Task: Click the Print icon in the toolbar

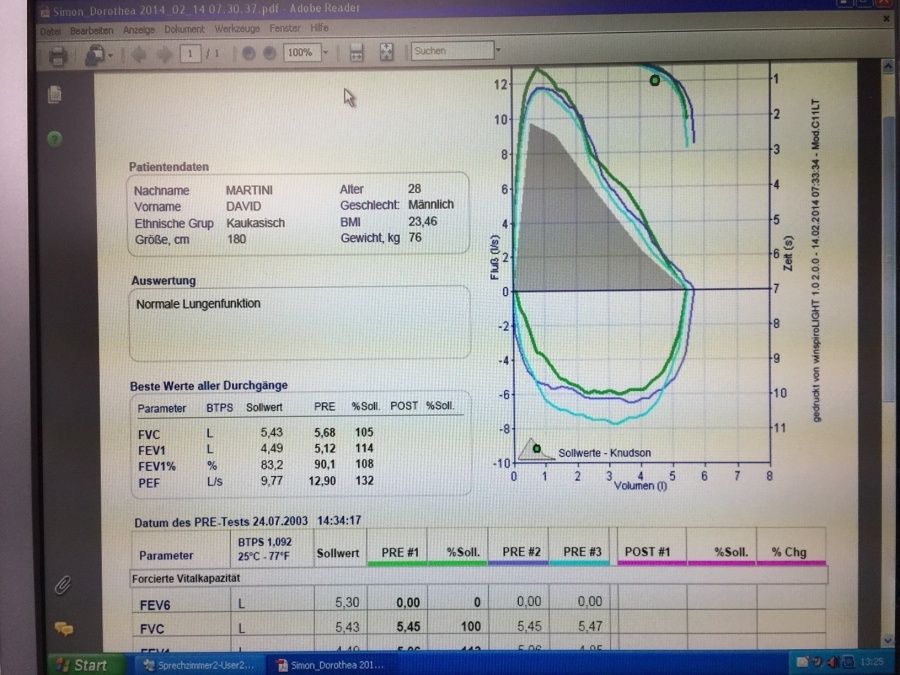Action: coord(58,54)
